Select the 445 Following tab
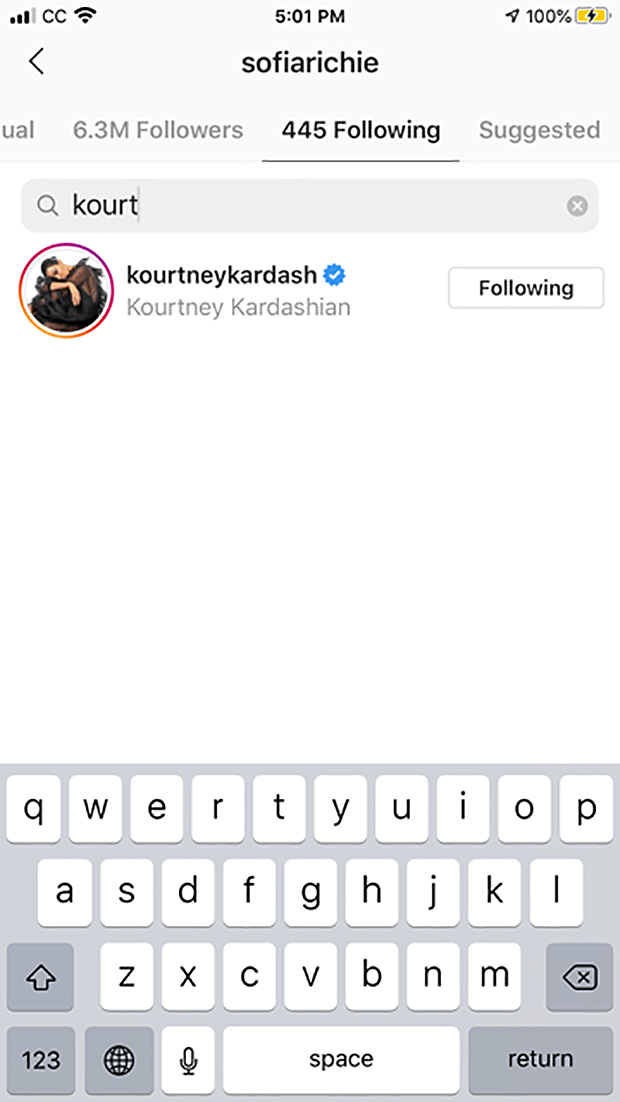This screenshot has width=620, height=1102. 361,130
